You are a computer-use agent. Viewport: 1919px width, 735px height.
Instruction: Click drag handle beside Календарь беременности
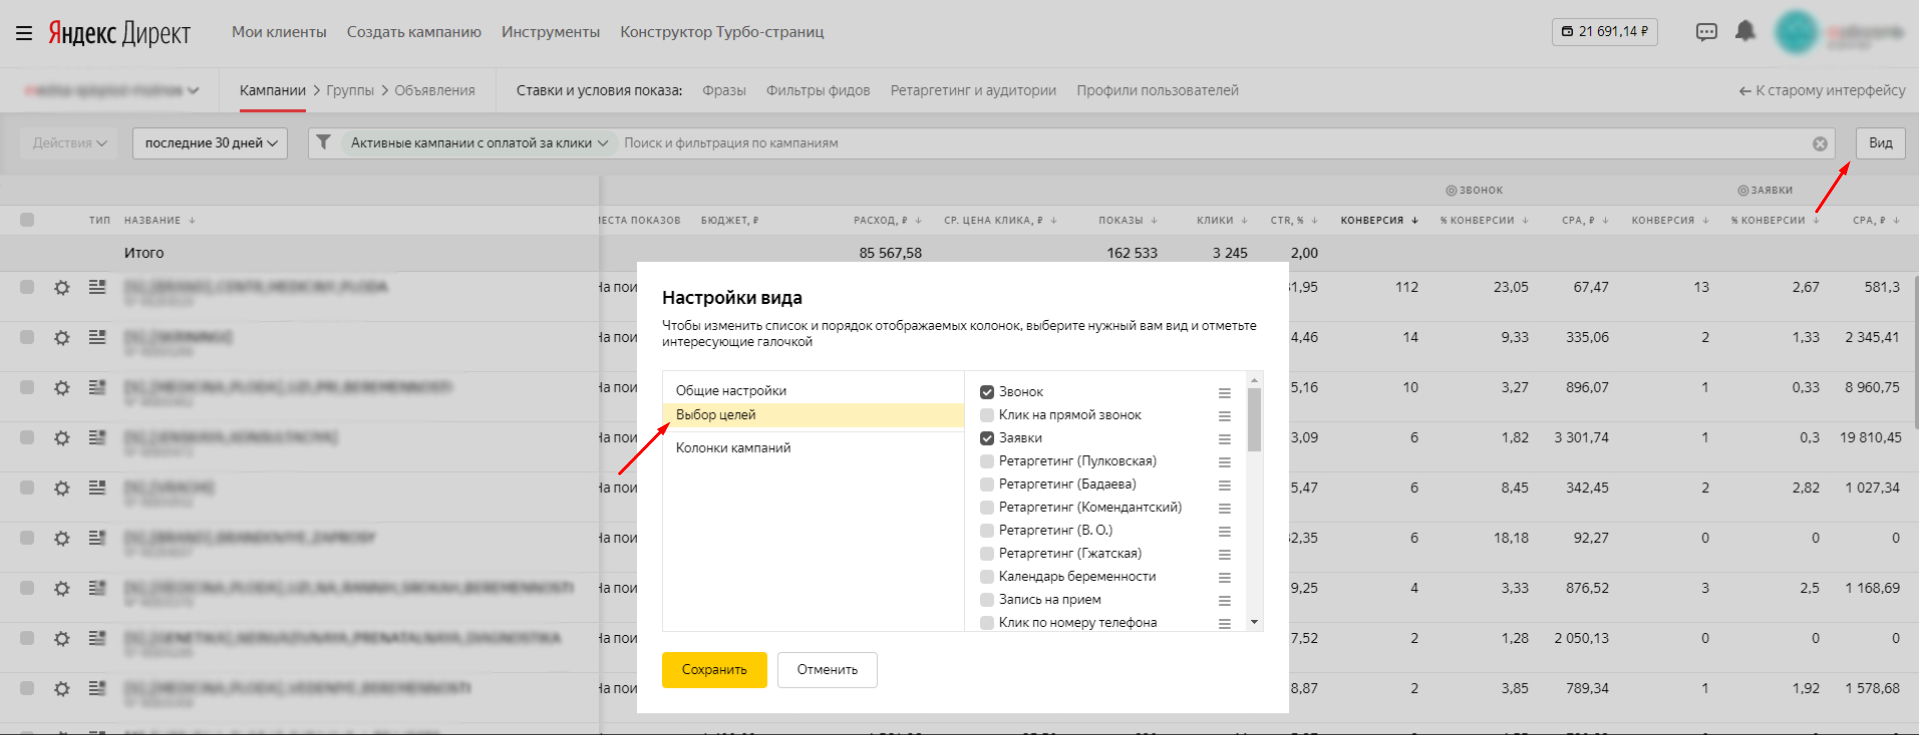1224,577
